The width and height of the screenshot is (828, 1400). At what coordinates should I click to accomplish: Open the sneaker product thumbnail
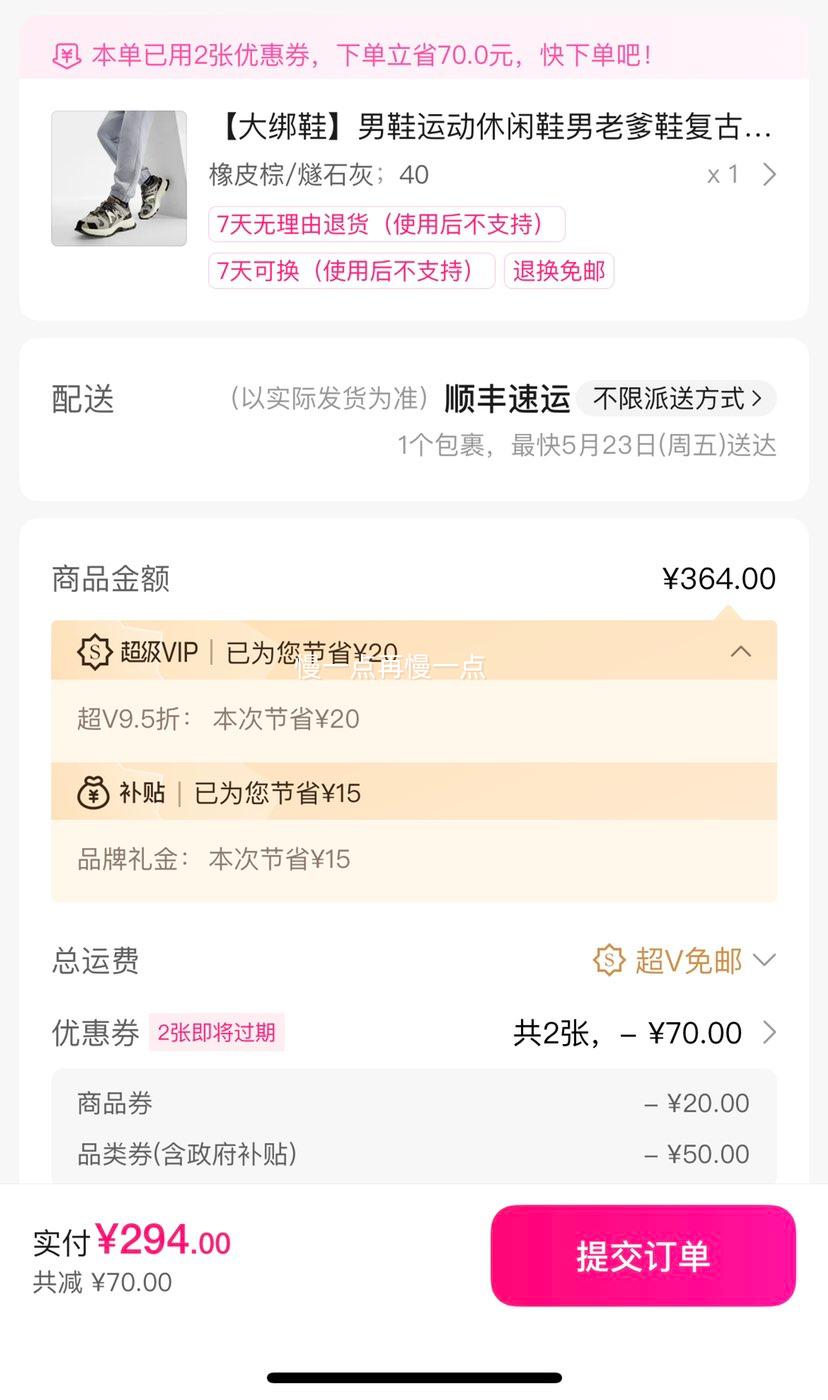[119, 178]
